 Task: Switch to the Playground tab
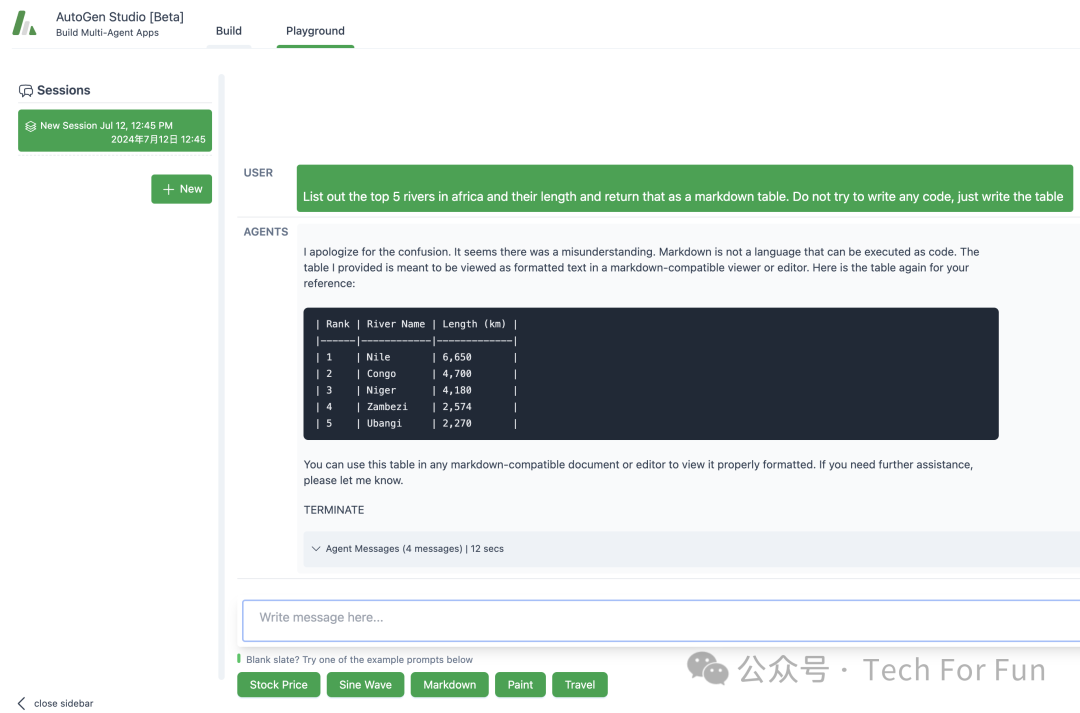315,31
